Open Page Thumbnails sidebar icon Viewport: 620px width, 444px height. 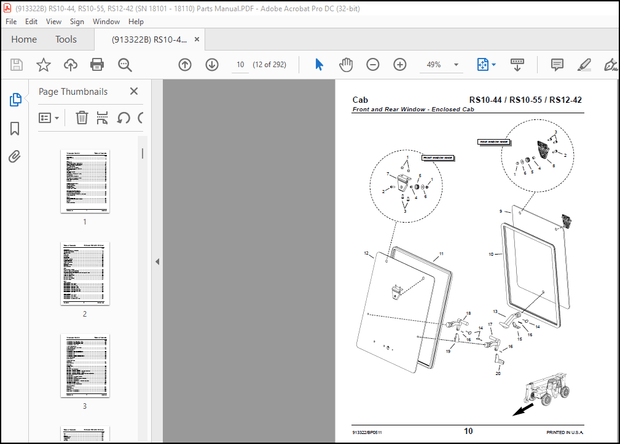click(x=15, y=100)
